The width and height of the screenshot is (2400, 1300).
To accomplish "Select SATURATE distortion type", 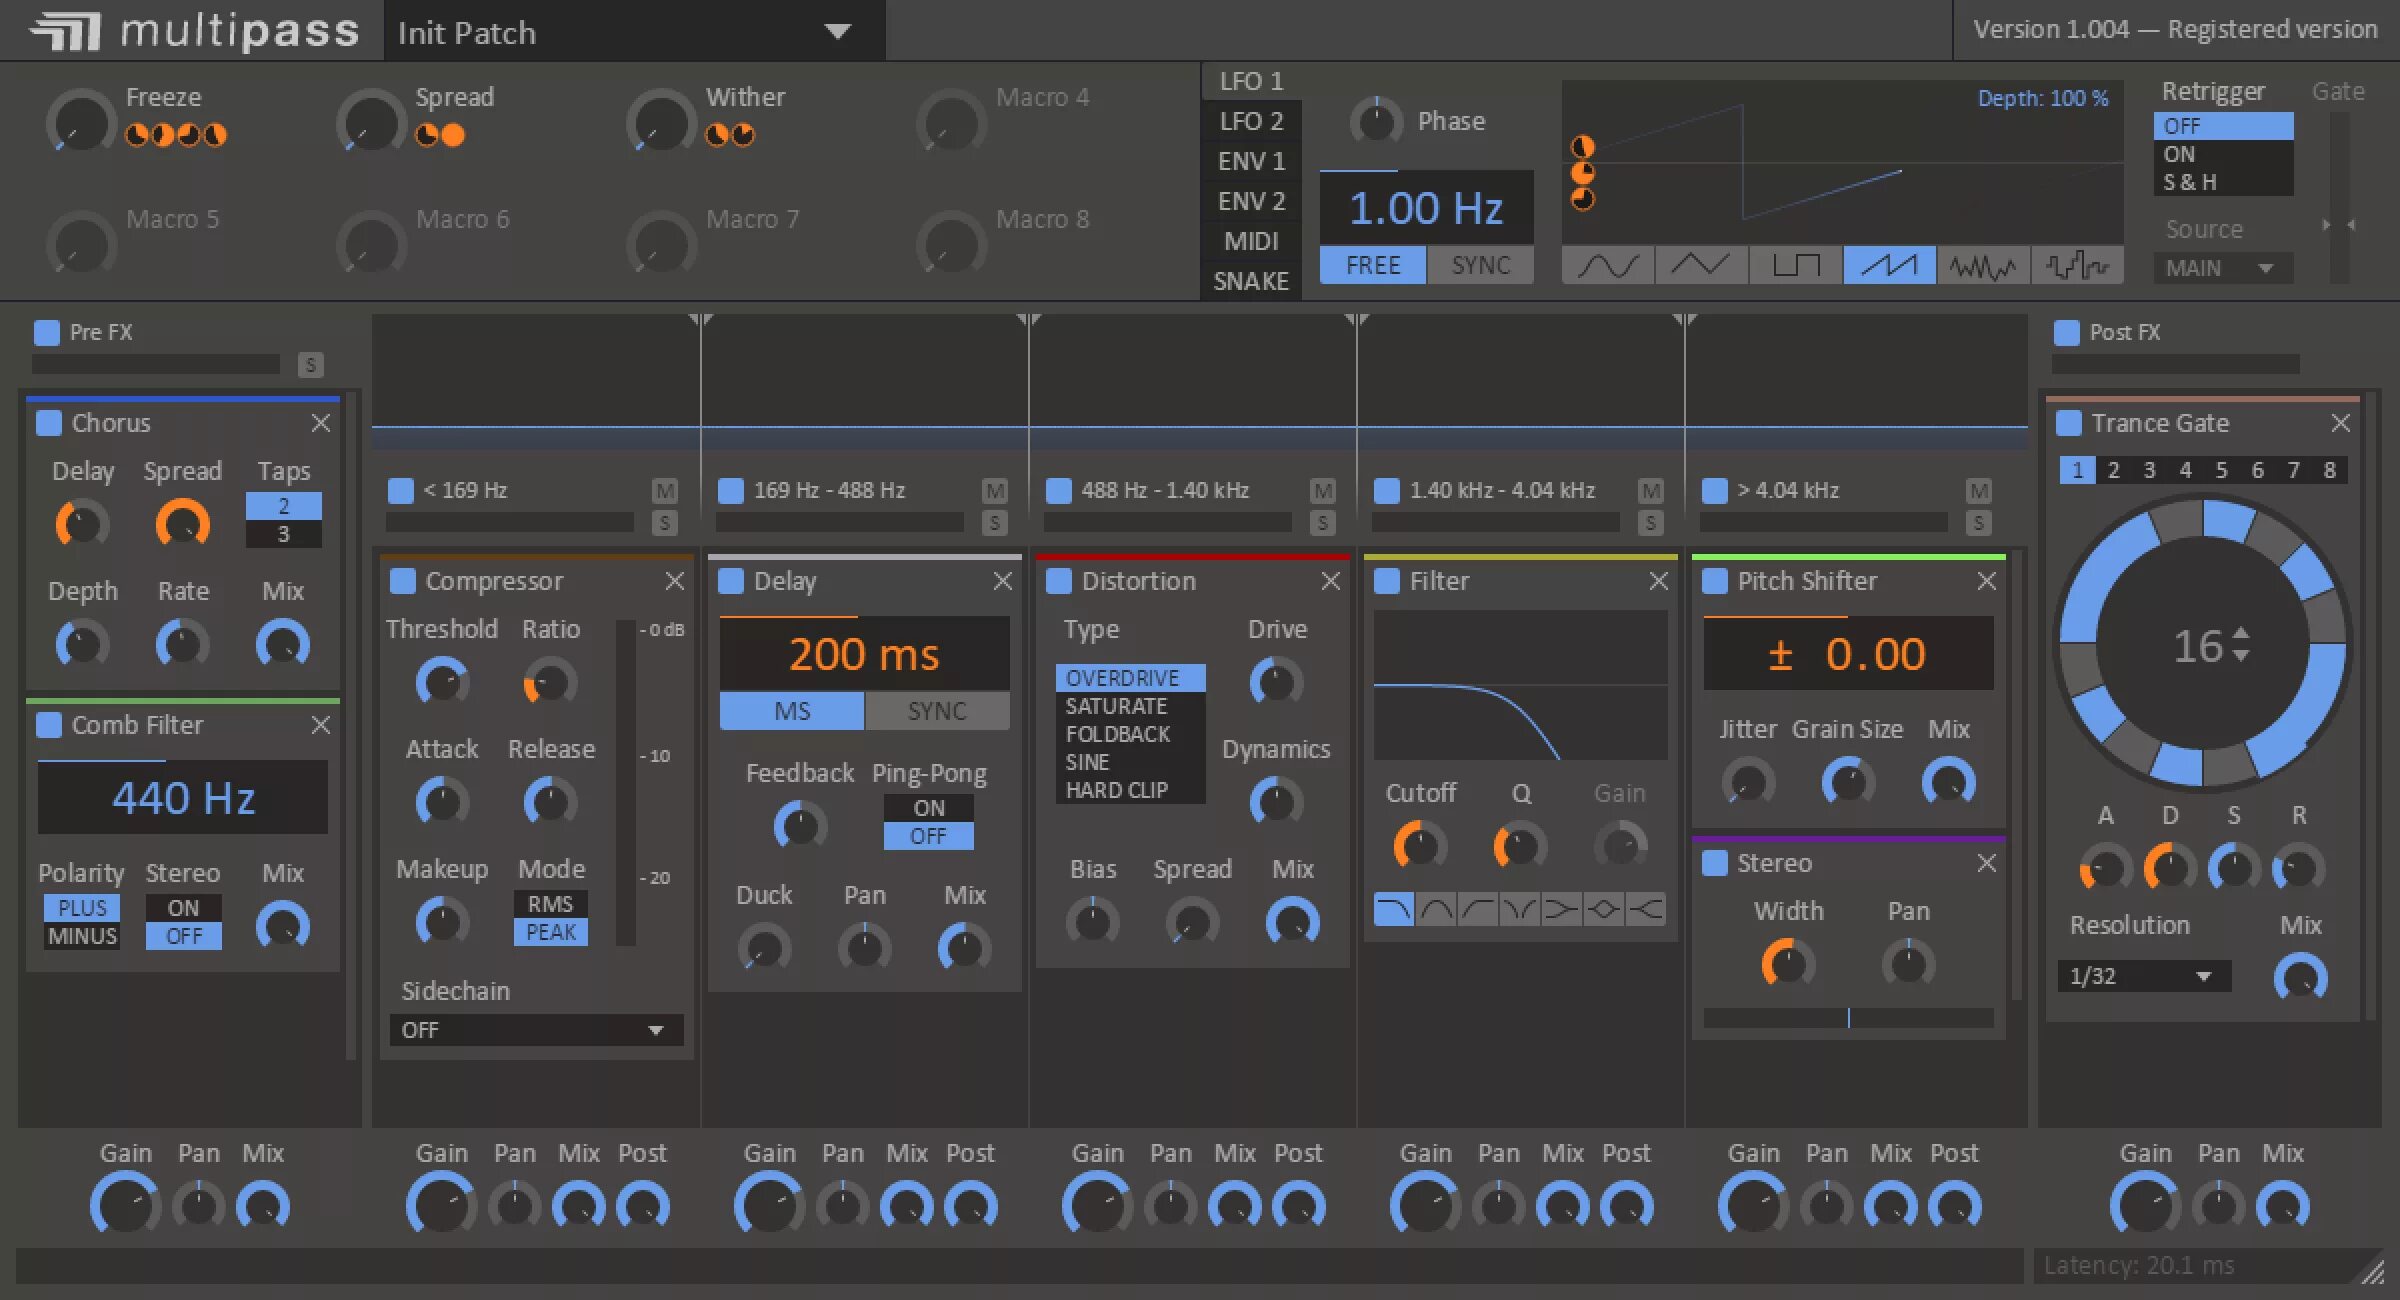I will [1116, 706].
